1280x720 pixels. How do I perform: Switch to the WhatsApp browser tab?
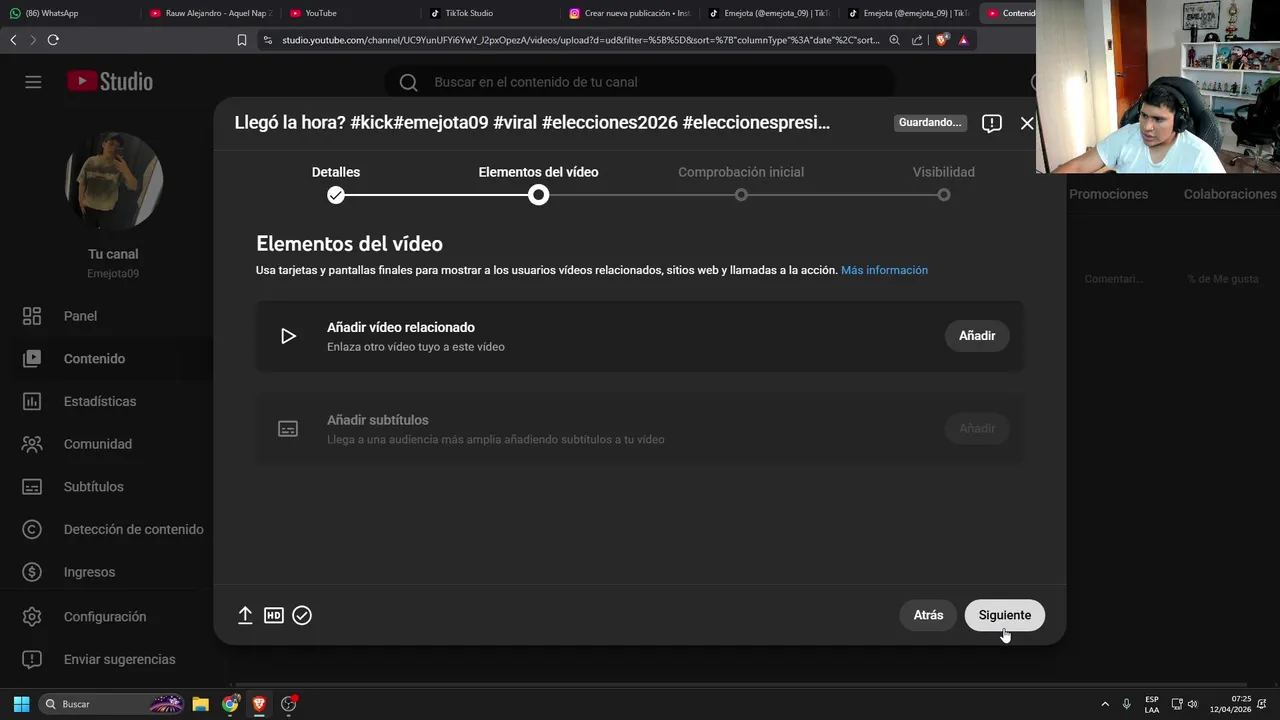pyautogui.click(x=70, y=13)
